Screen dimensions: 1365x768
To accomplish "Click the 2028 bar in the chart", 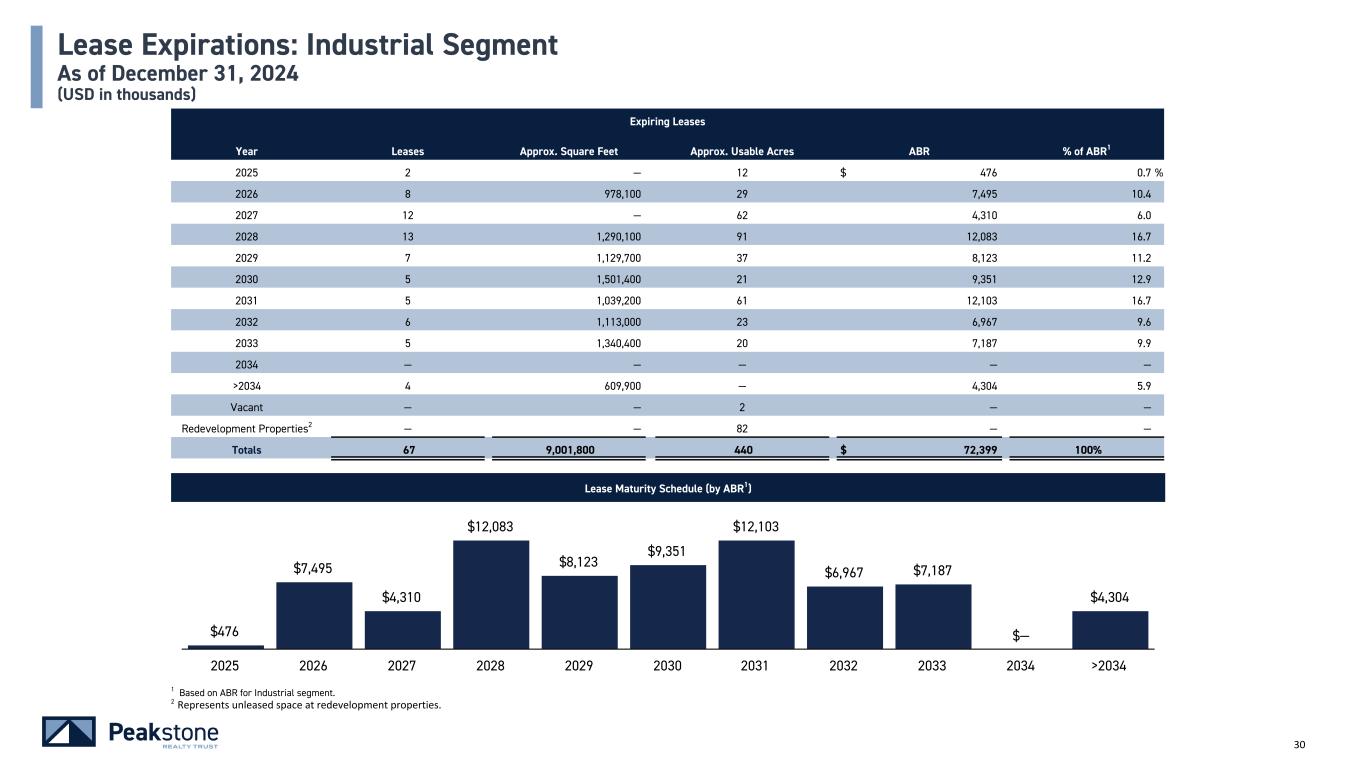I will point(490,595).
